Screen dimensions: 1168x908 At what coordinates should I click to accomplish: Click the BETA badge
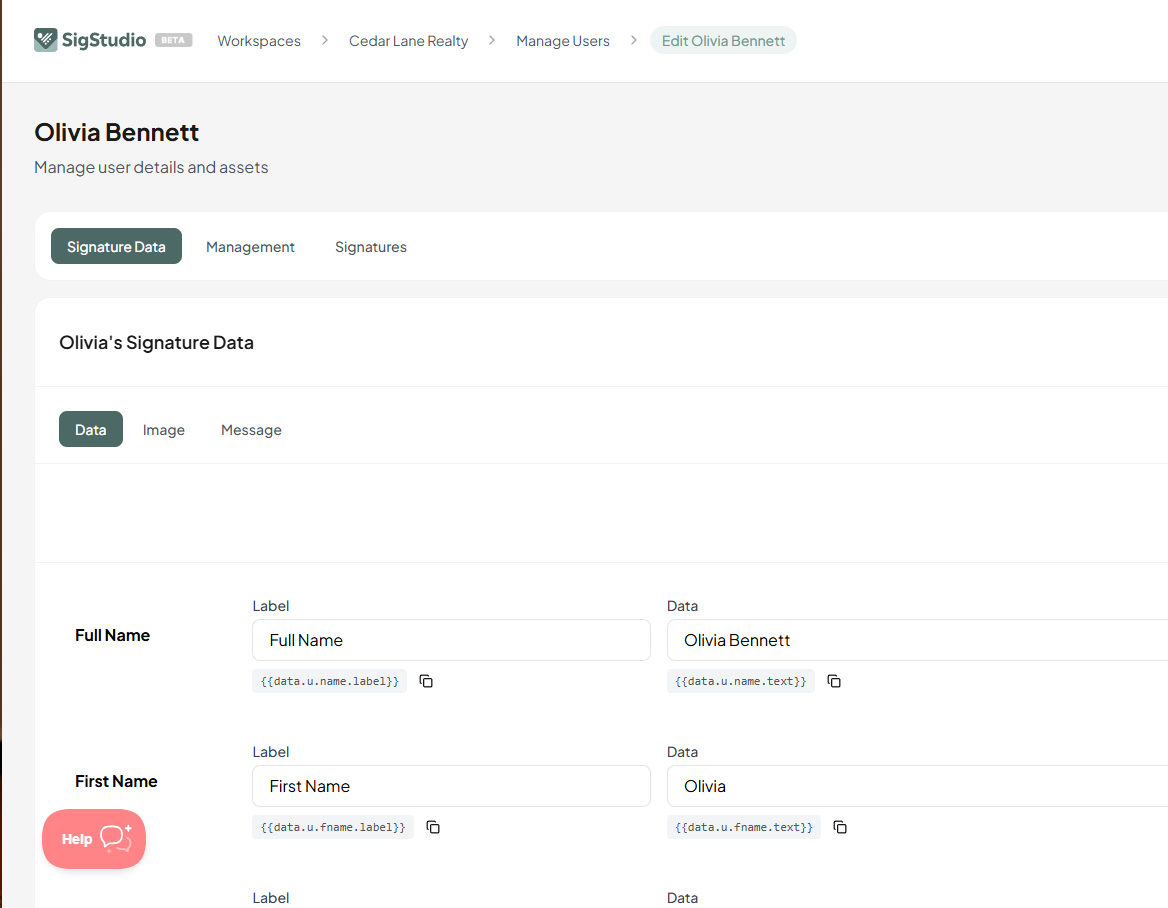coord(174,40)
